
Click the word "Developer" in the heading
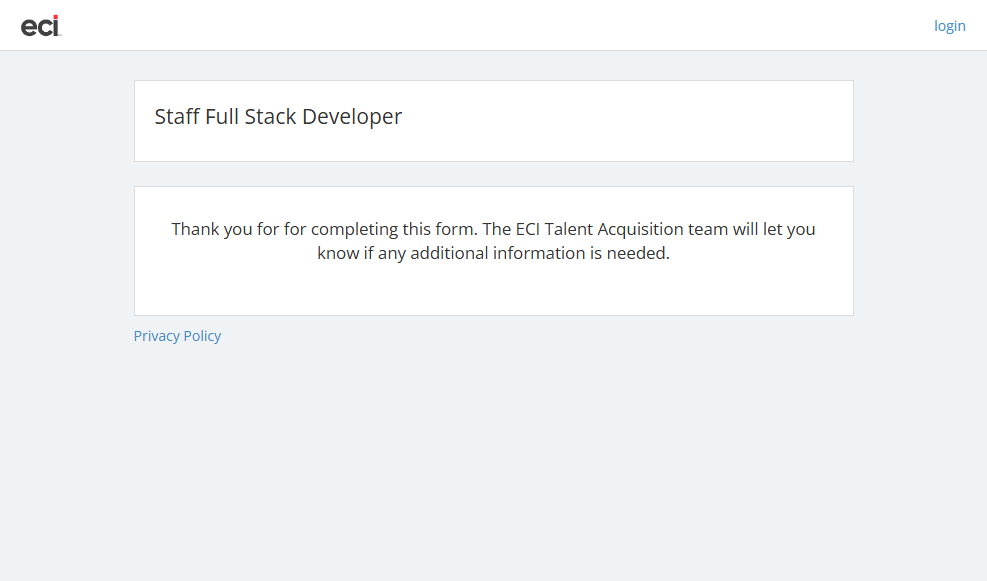point(352,117)
